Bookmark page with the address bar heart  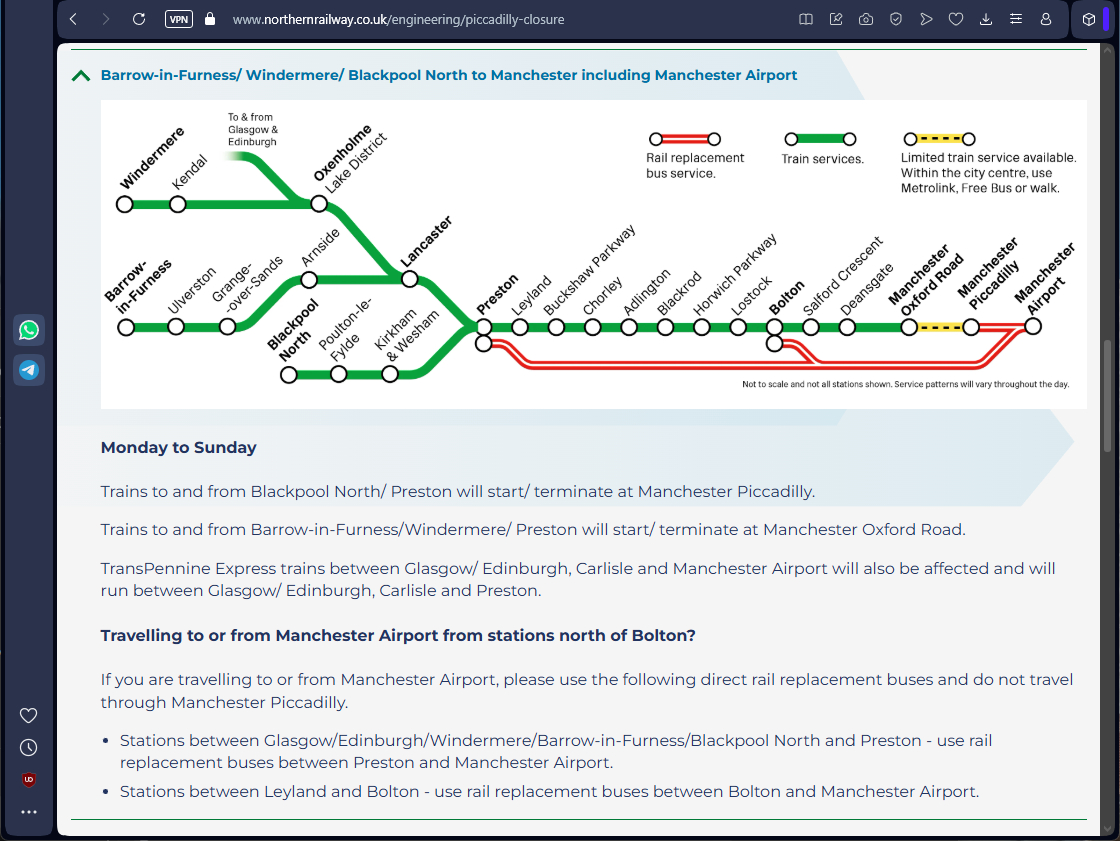point(956,19)
